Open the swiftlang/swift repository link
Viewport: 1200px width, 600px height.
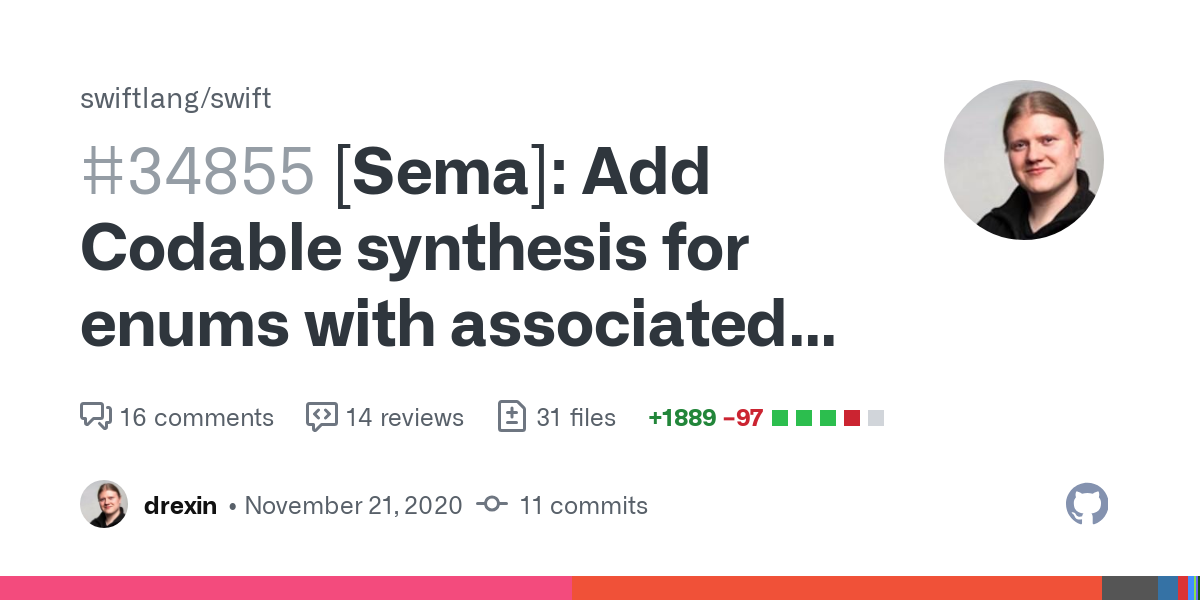tap(175, 99)
